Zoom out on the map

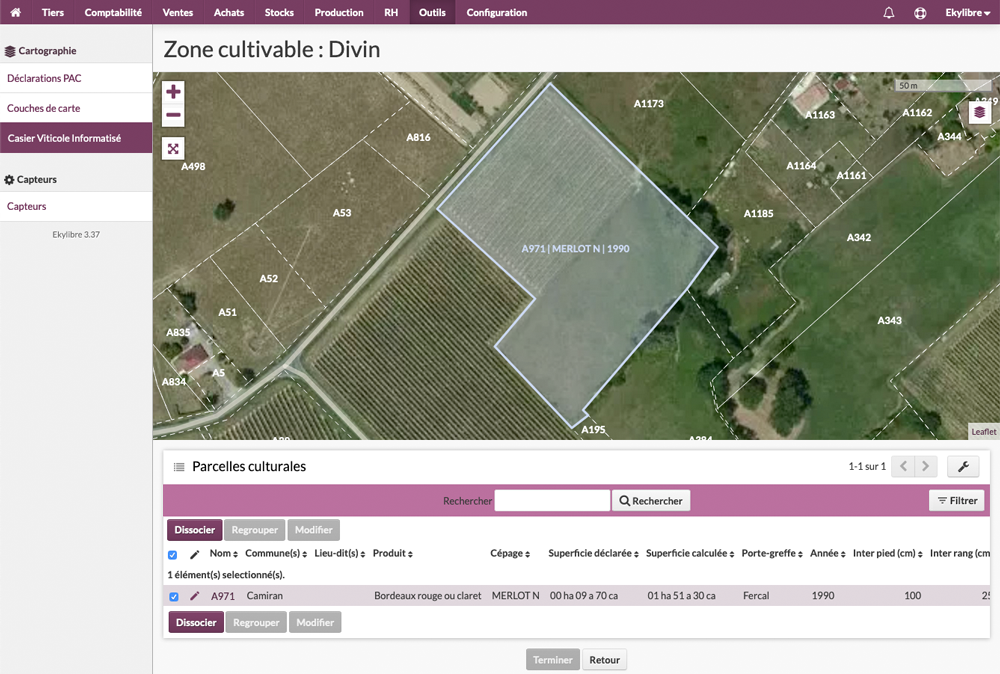173,115
